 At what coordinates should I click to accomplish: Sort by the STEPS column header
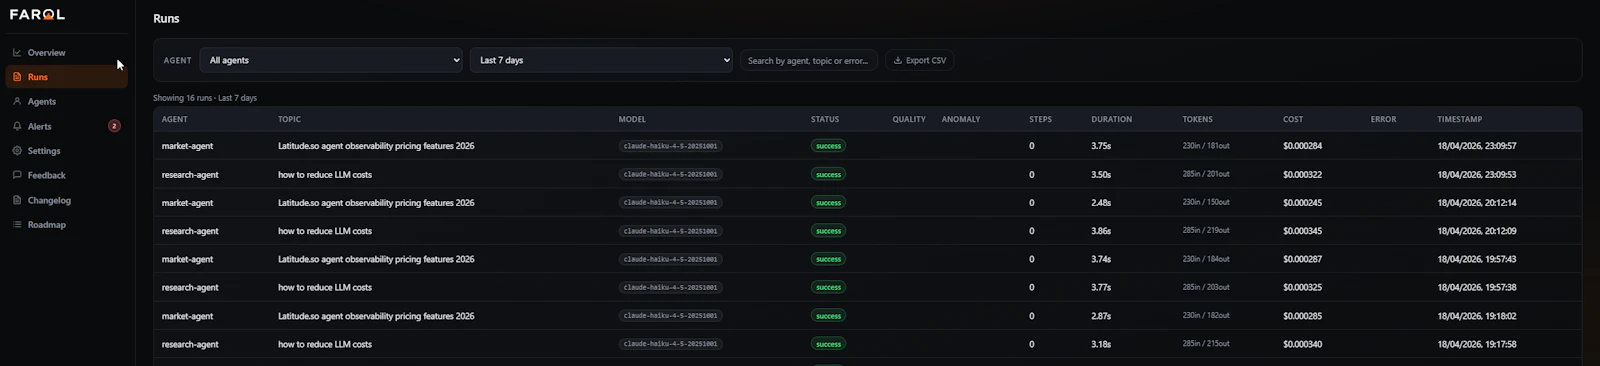tap(1040, 119)
